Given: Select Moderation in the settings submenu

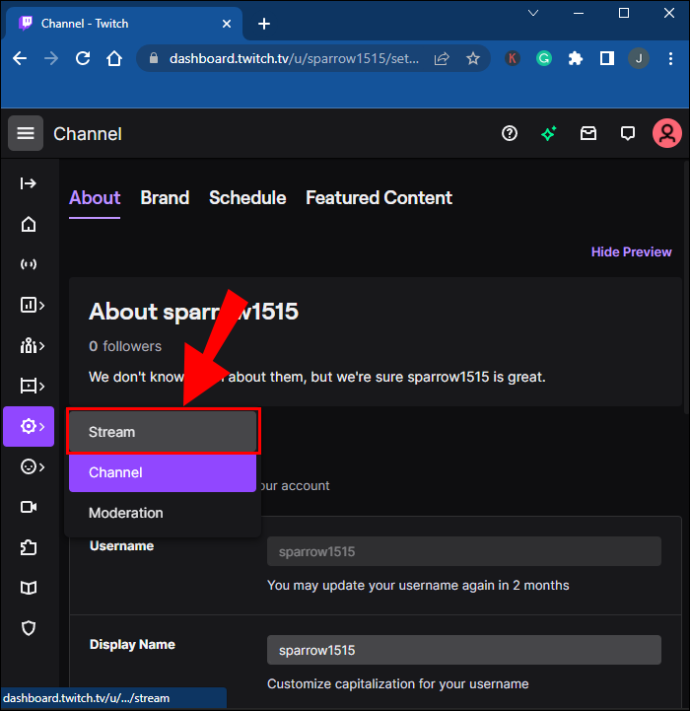Looking at the screenshot, I should click(163, 513).
